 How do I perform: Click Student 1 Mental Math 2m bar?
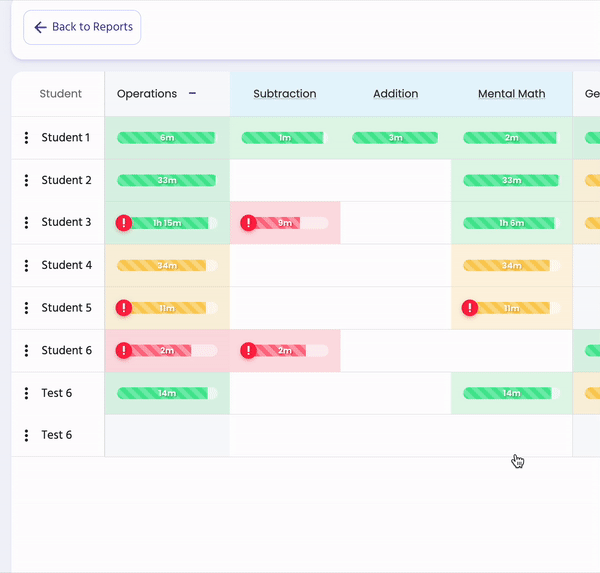[x=512, y=138]
